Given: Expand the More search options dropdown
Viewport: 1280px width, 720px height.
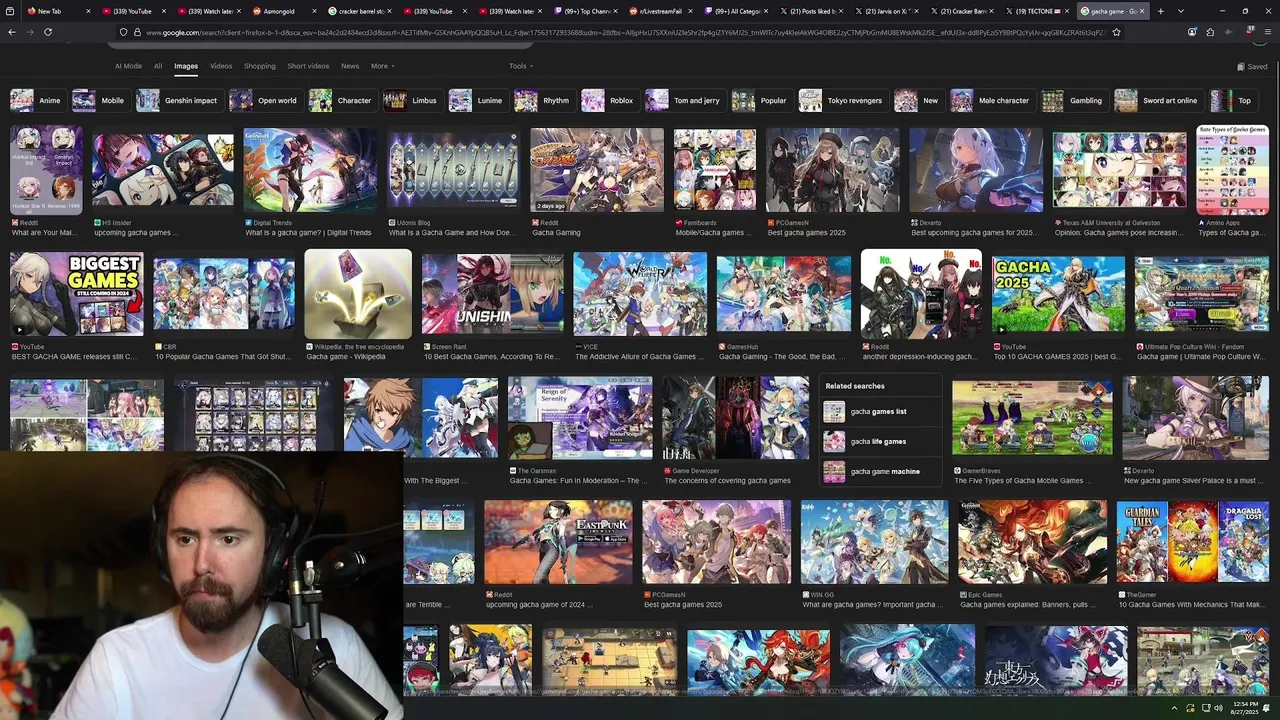Looking at the screenshot, I should pyautogui.click(x=382, y=66).
